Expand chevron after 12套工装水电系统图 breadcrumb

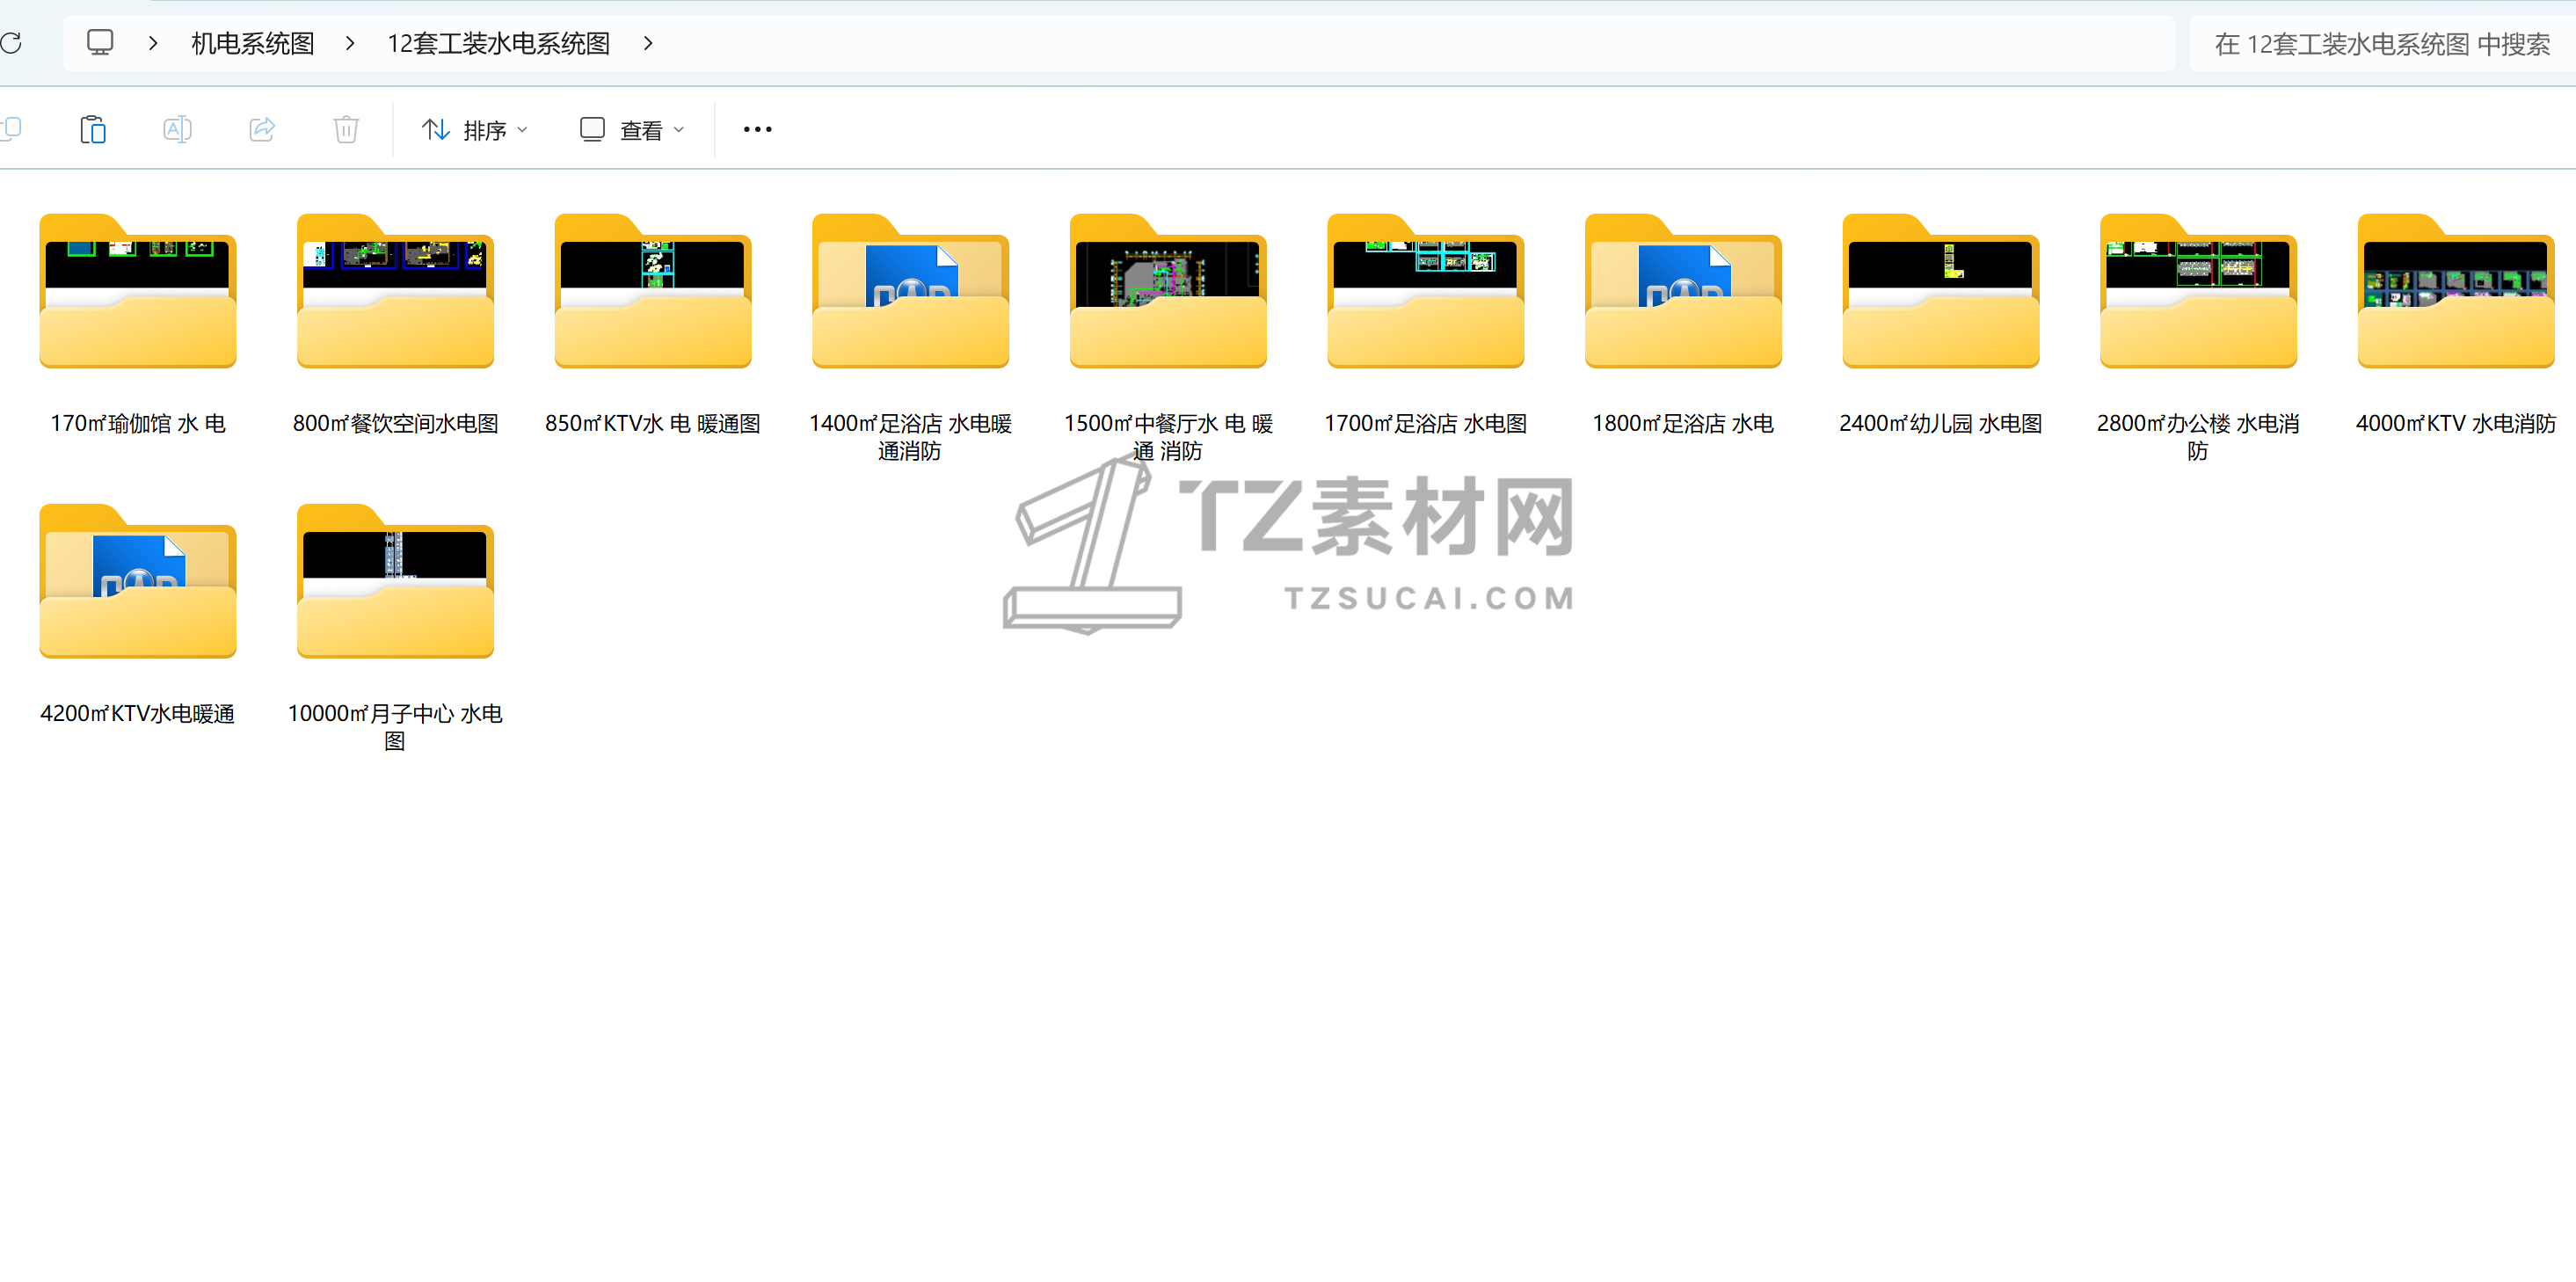tap(648, 43)
